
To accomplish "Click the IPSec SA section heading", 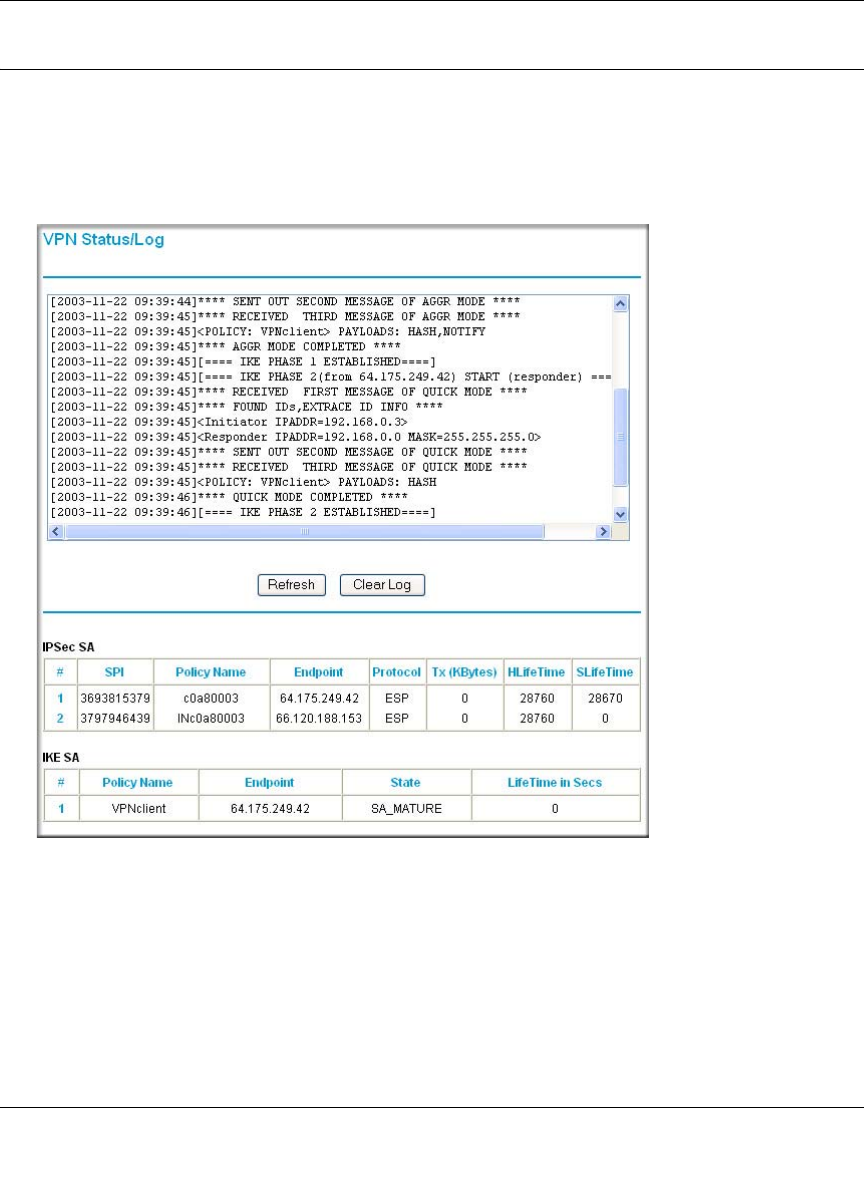I will (69, 647).
